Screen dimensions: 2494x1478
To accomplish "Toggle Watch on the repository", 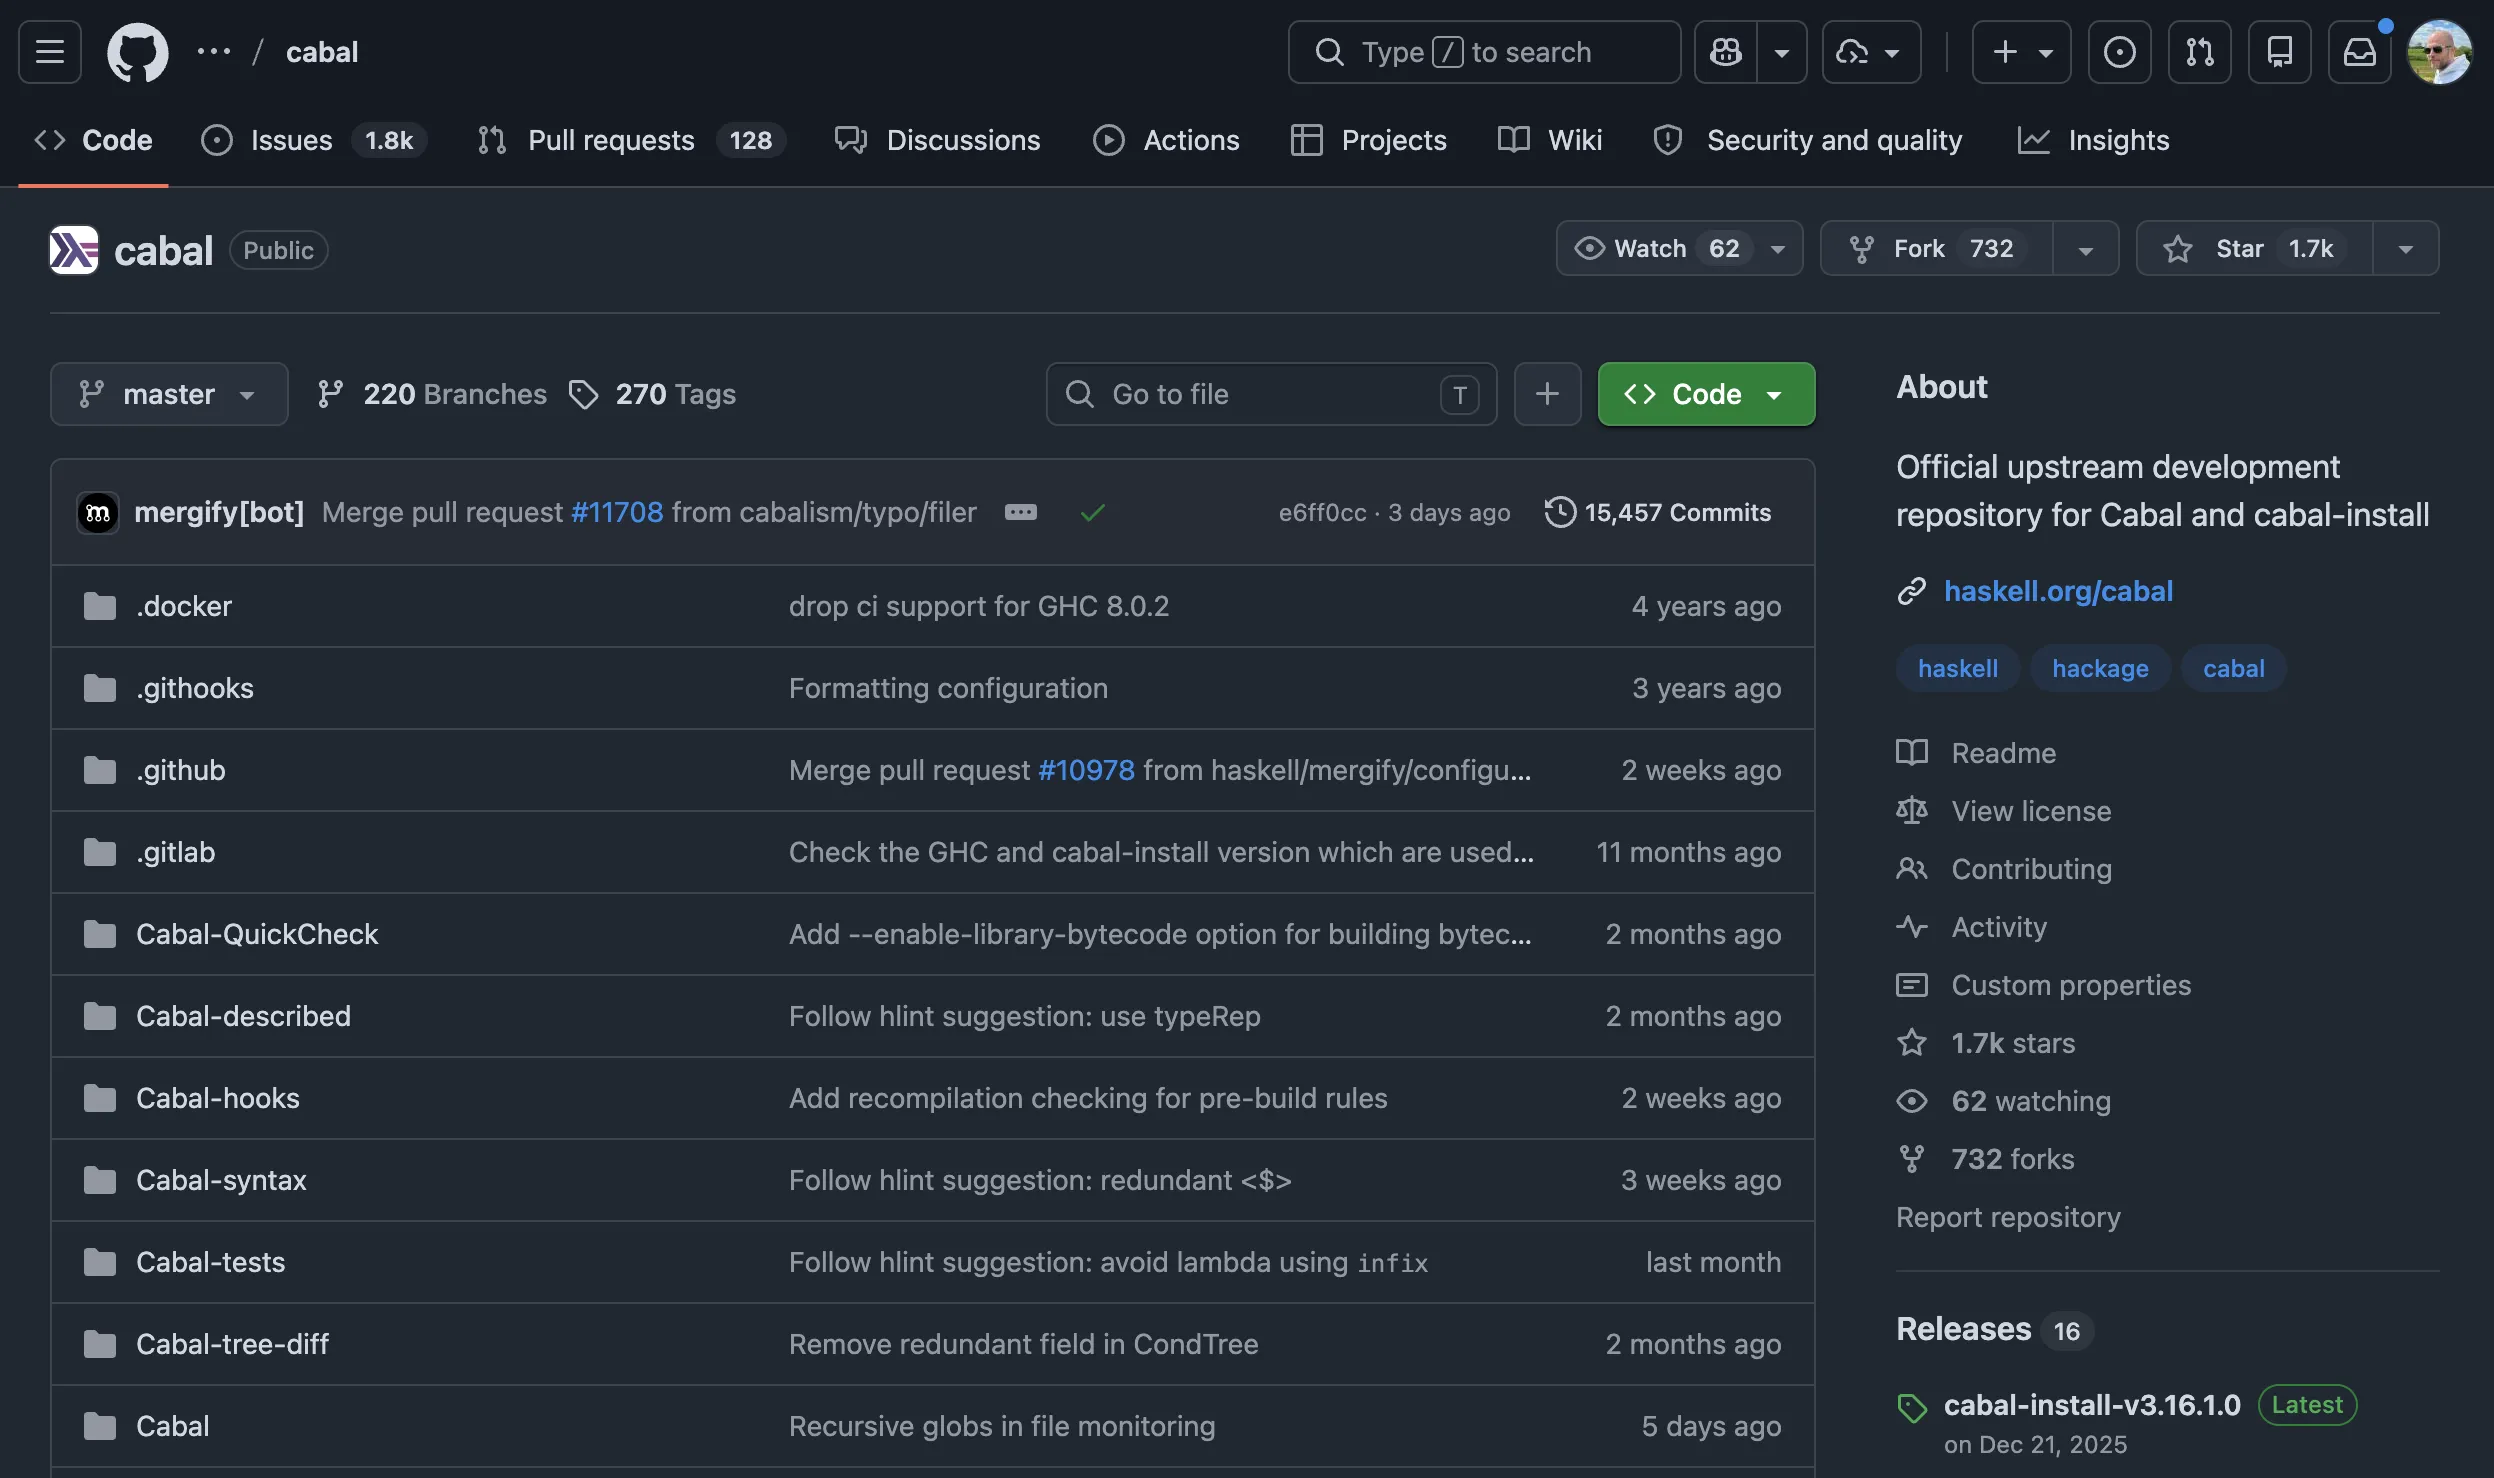I will 1679,248.
